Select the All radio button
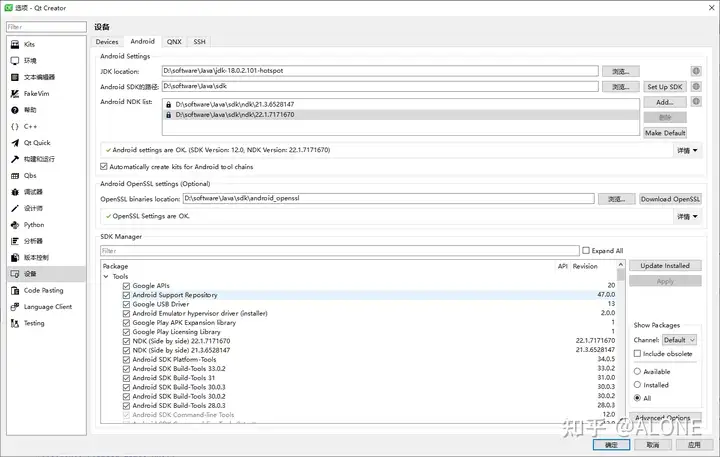Screen dimensions: 720x457 tap(637, 398)
